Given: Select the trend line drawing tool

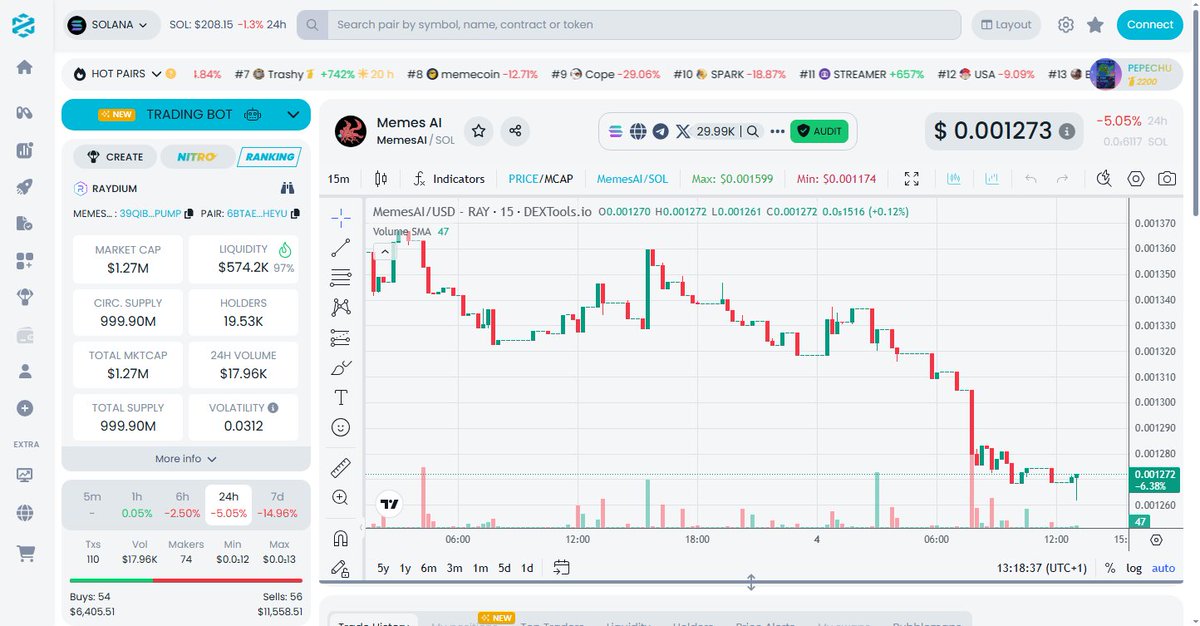Looking at the screenshot, I should (340, 247).
